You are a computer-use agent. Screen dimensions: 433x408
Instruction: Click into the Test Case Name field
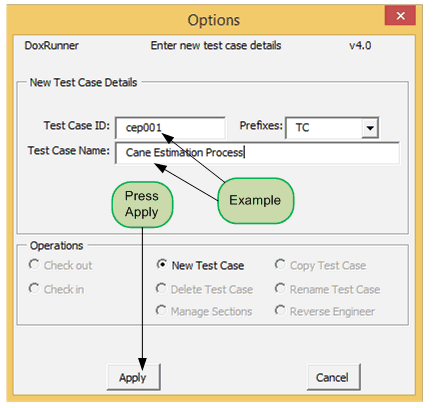(x=257, y=153)
